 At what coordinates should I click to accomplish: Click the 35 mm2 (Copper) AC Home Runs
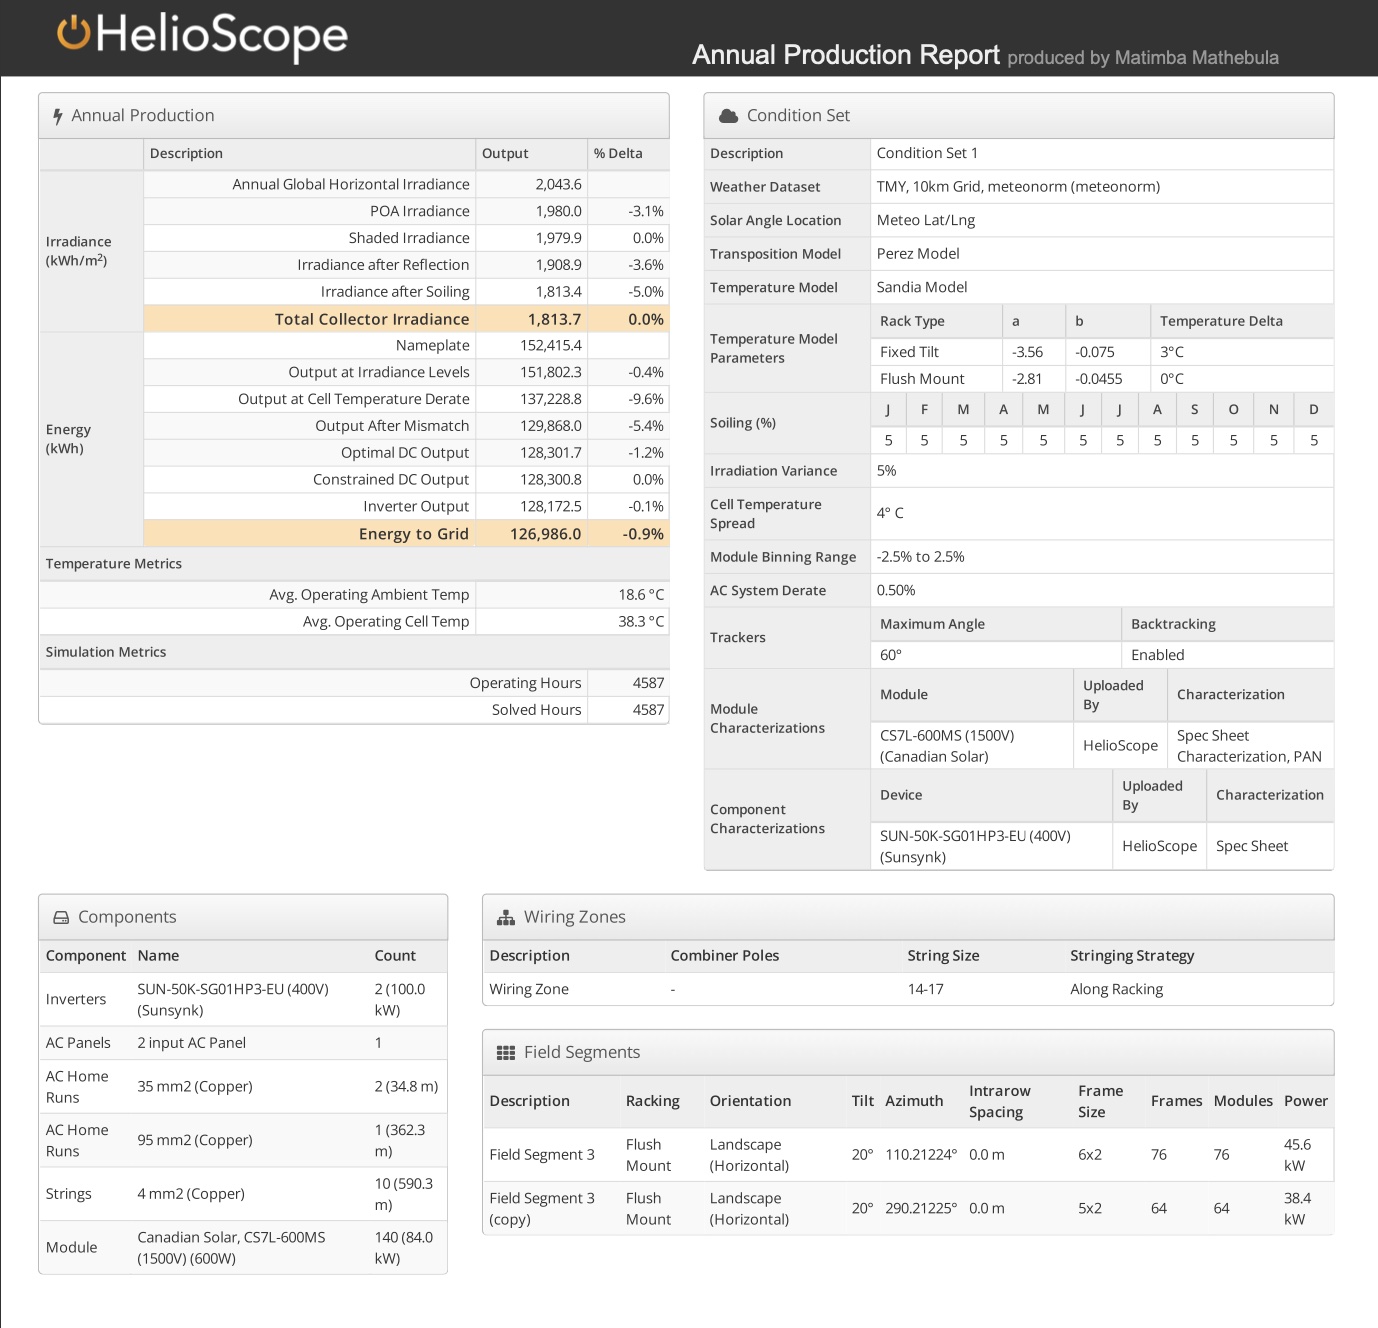pyautogui.click(x=195, y=1087)
